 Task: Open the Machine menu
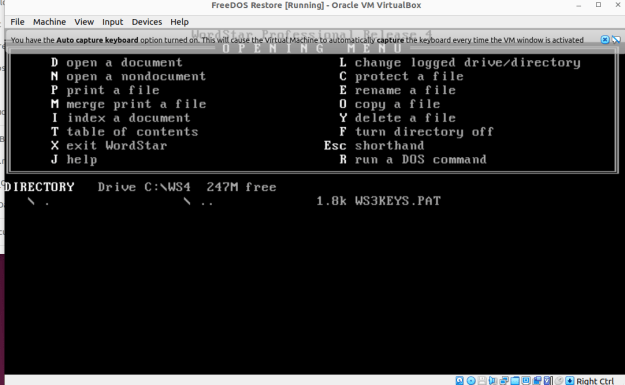point(49,22)
